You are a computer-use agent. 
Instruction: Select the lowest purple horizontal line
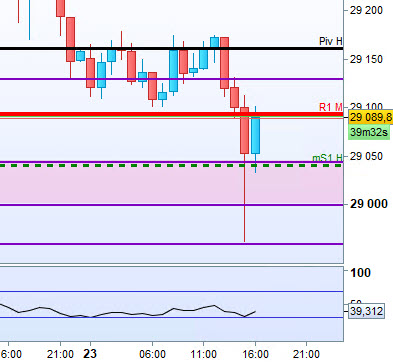pos(171,244)
